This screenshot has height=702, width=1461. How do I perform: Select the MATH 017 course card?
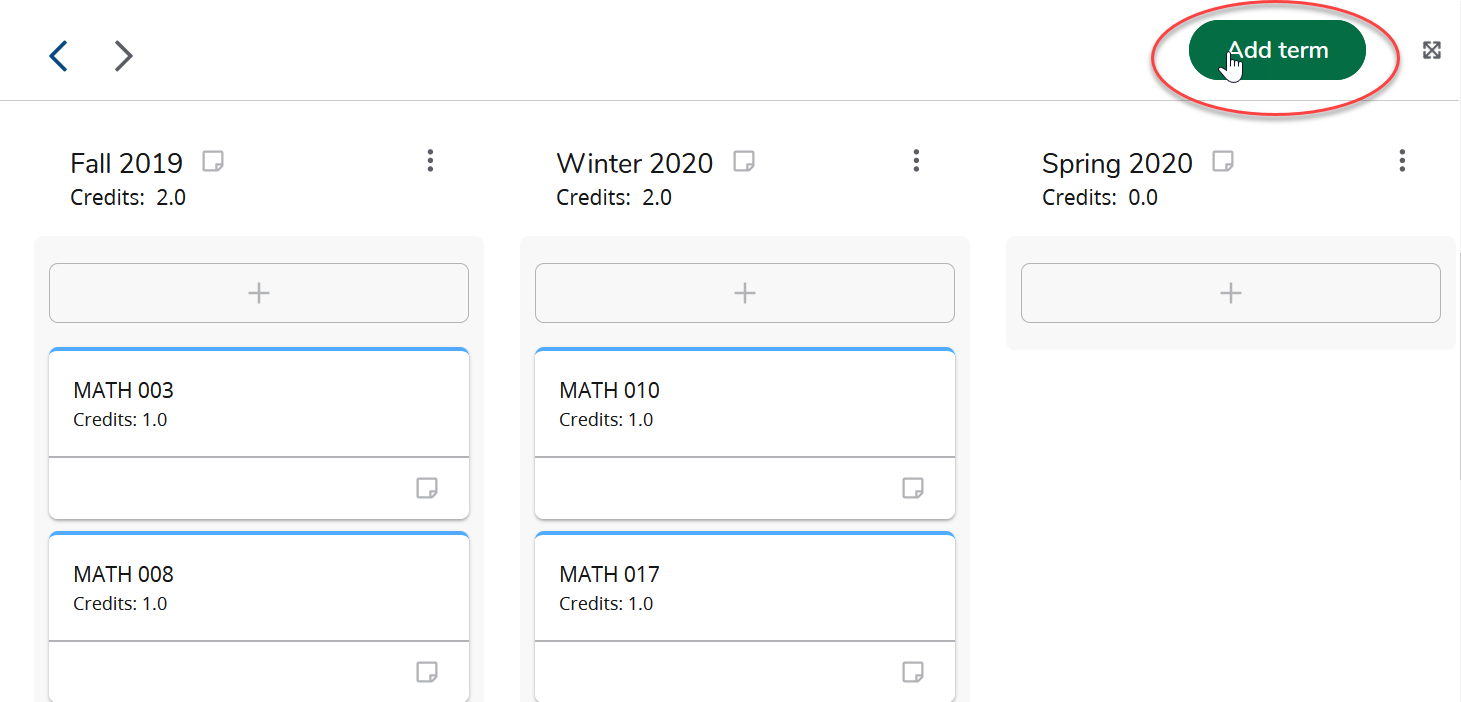pos(745,587)
